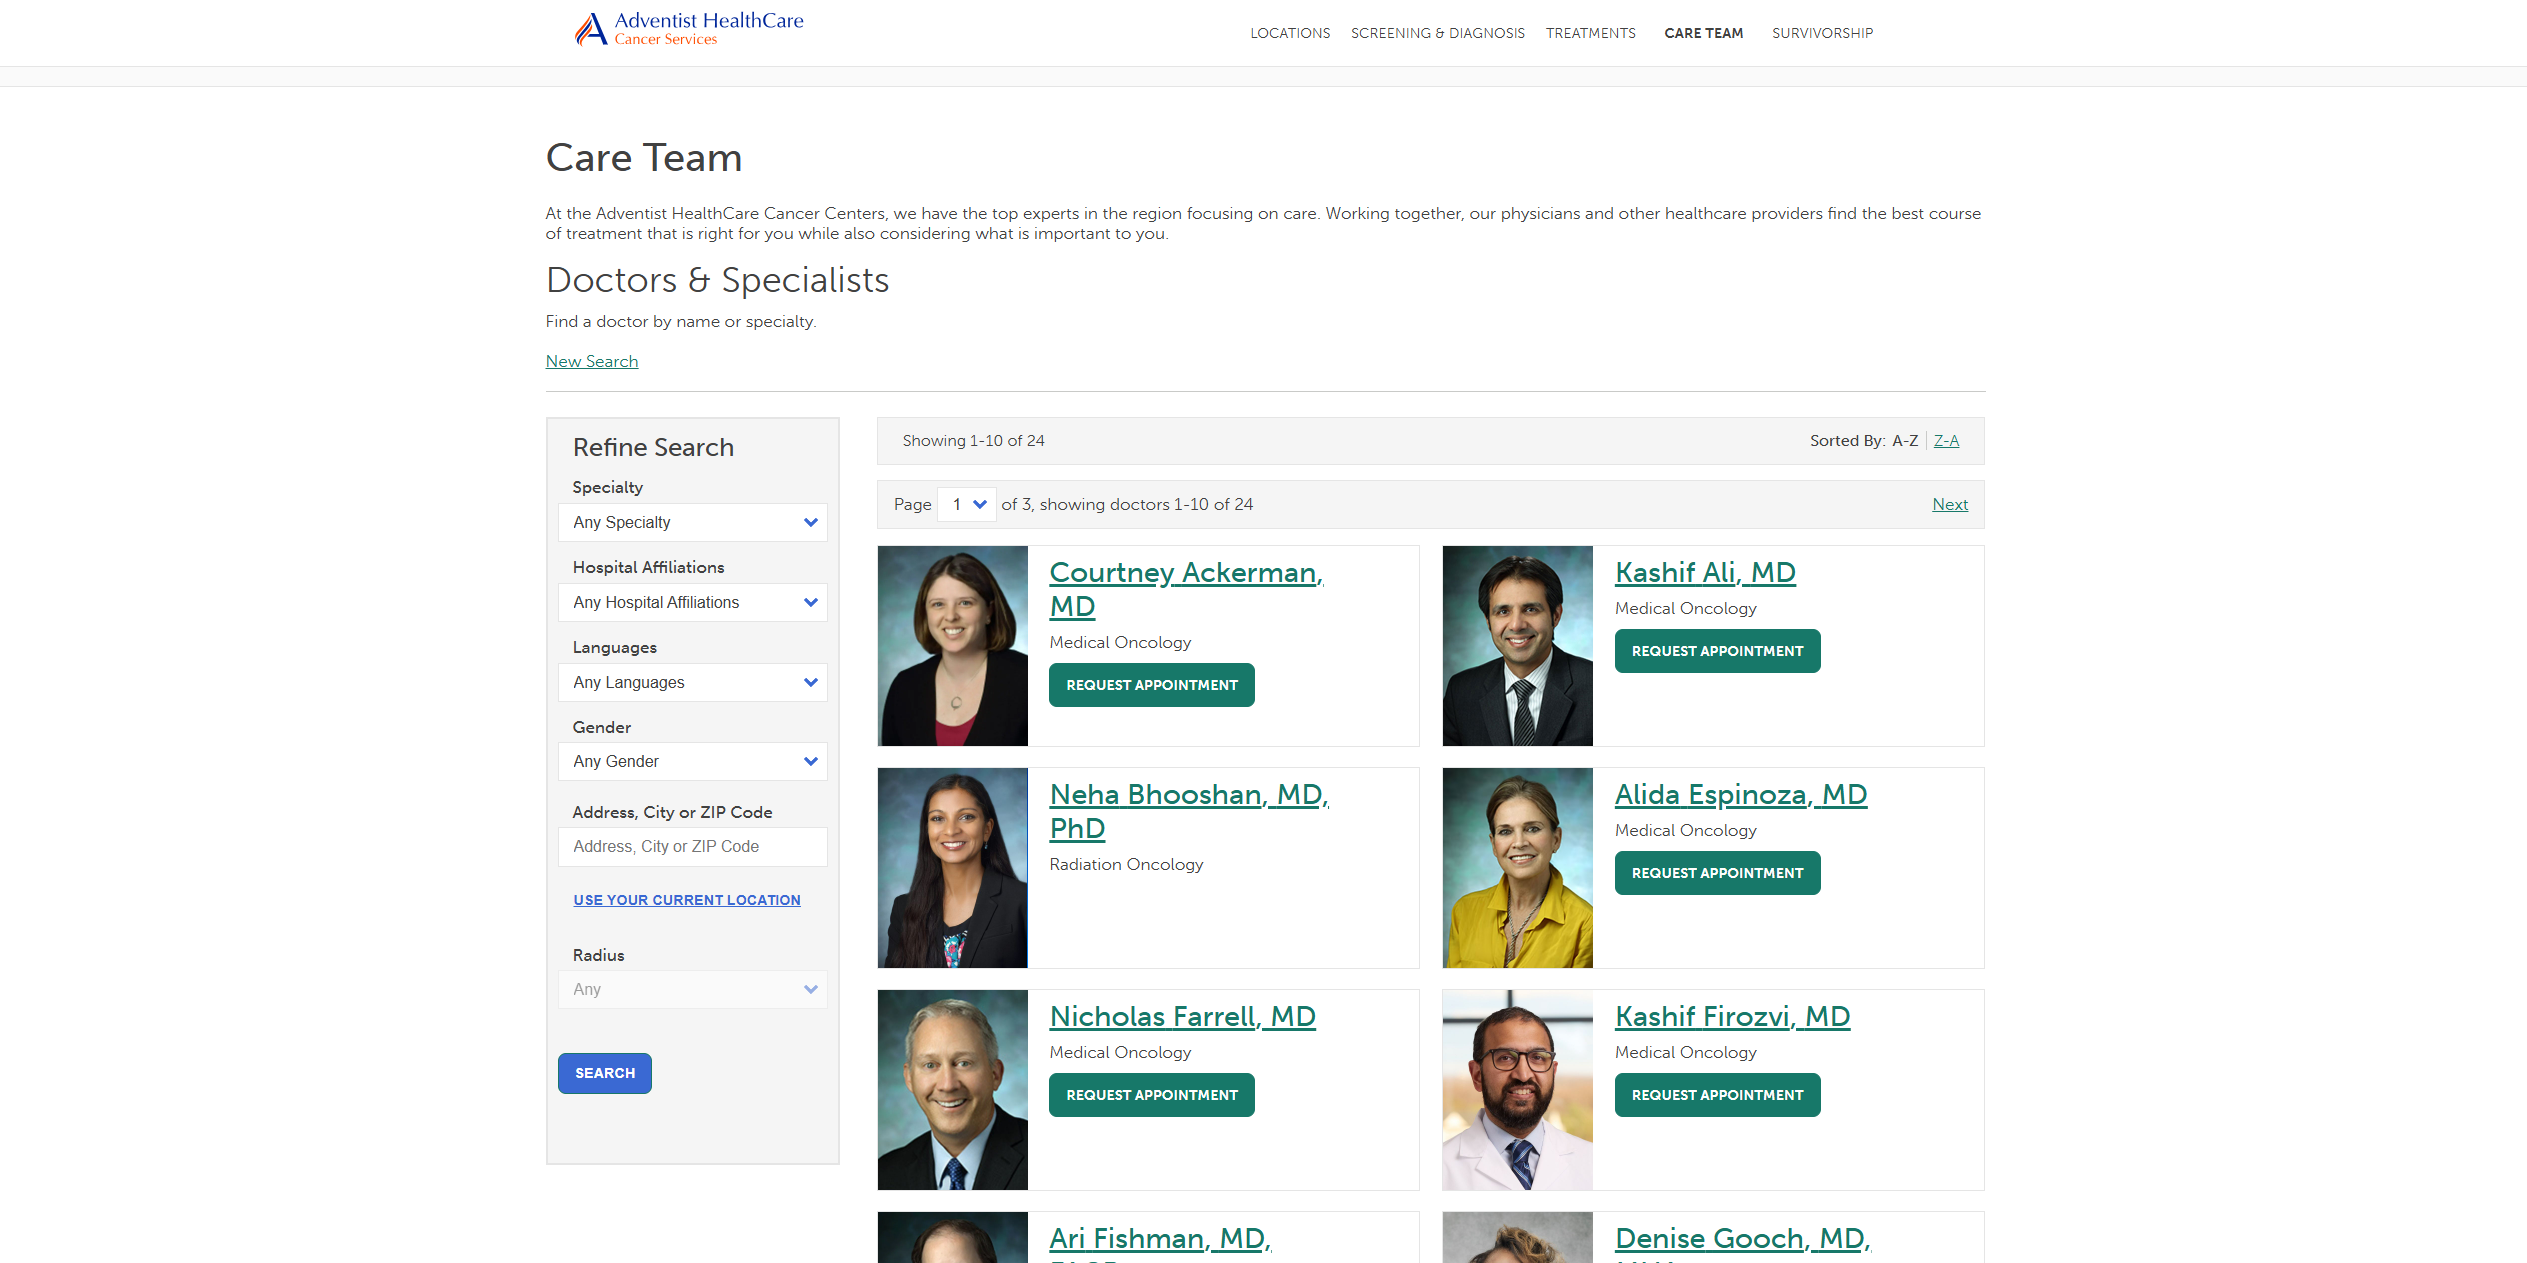Viewport: 2527px width, 1263px height.
Task: Open the Locations menu item
Action: (x=1289, y=33)
